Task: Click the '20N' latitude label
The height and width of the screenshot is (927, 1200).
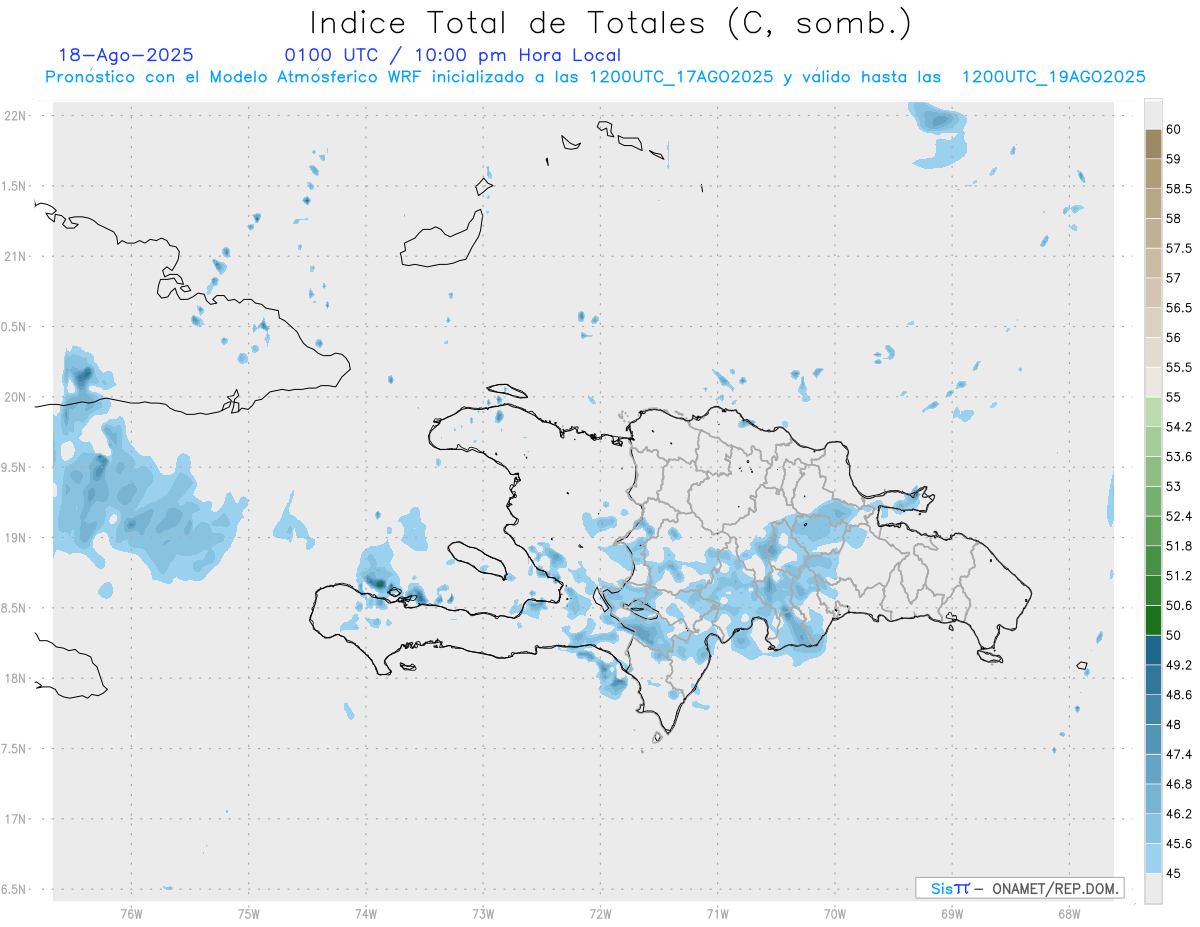Action: pos(15,397)
